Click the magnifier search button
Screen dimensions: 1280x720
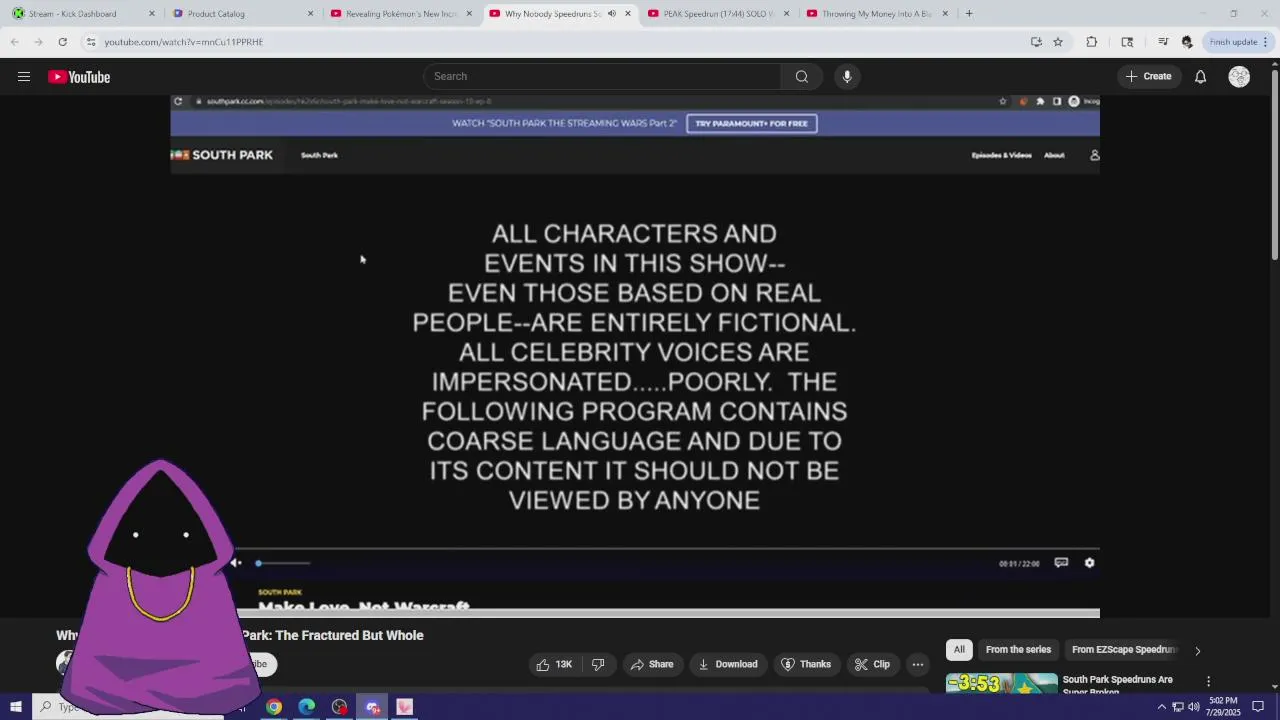coord(802,76)
